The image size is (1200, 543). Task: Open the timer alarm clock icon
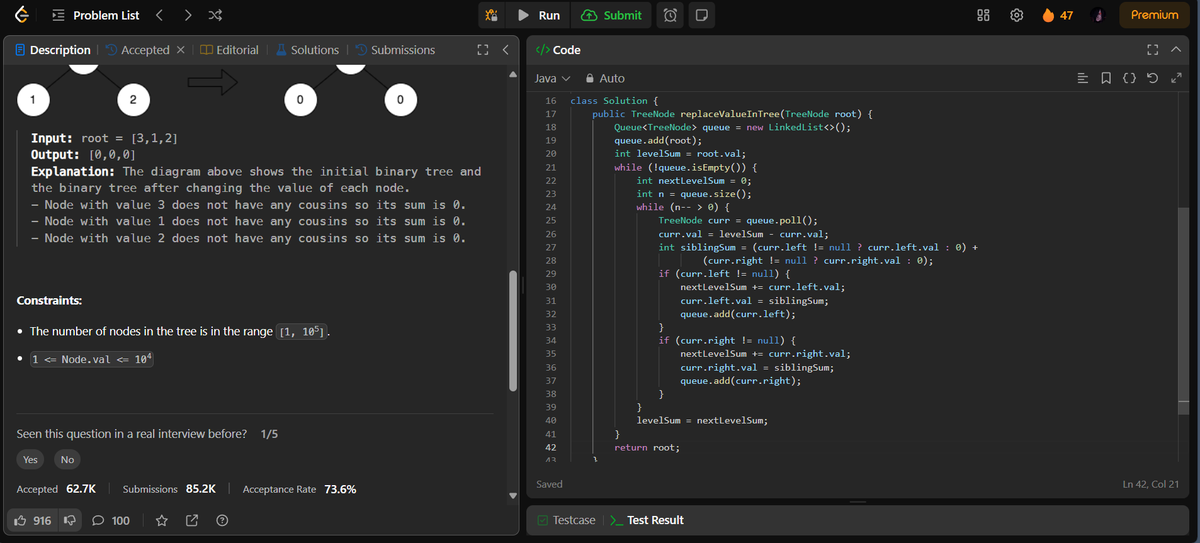pyautogui.click(x=671, y=15)
